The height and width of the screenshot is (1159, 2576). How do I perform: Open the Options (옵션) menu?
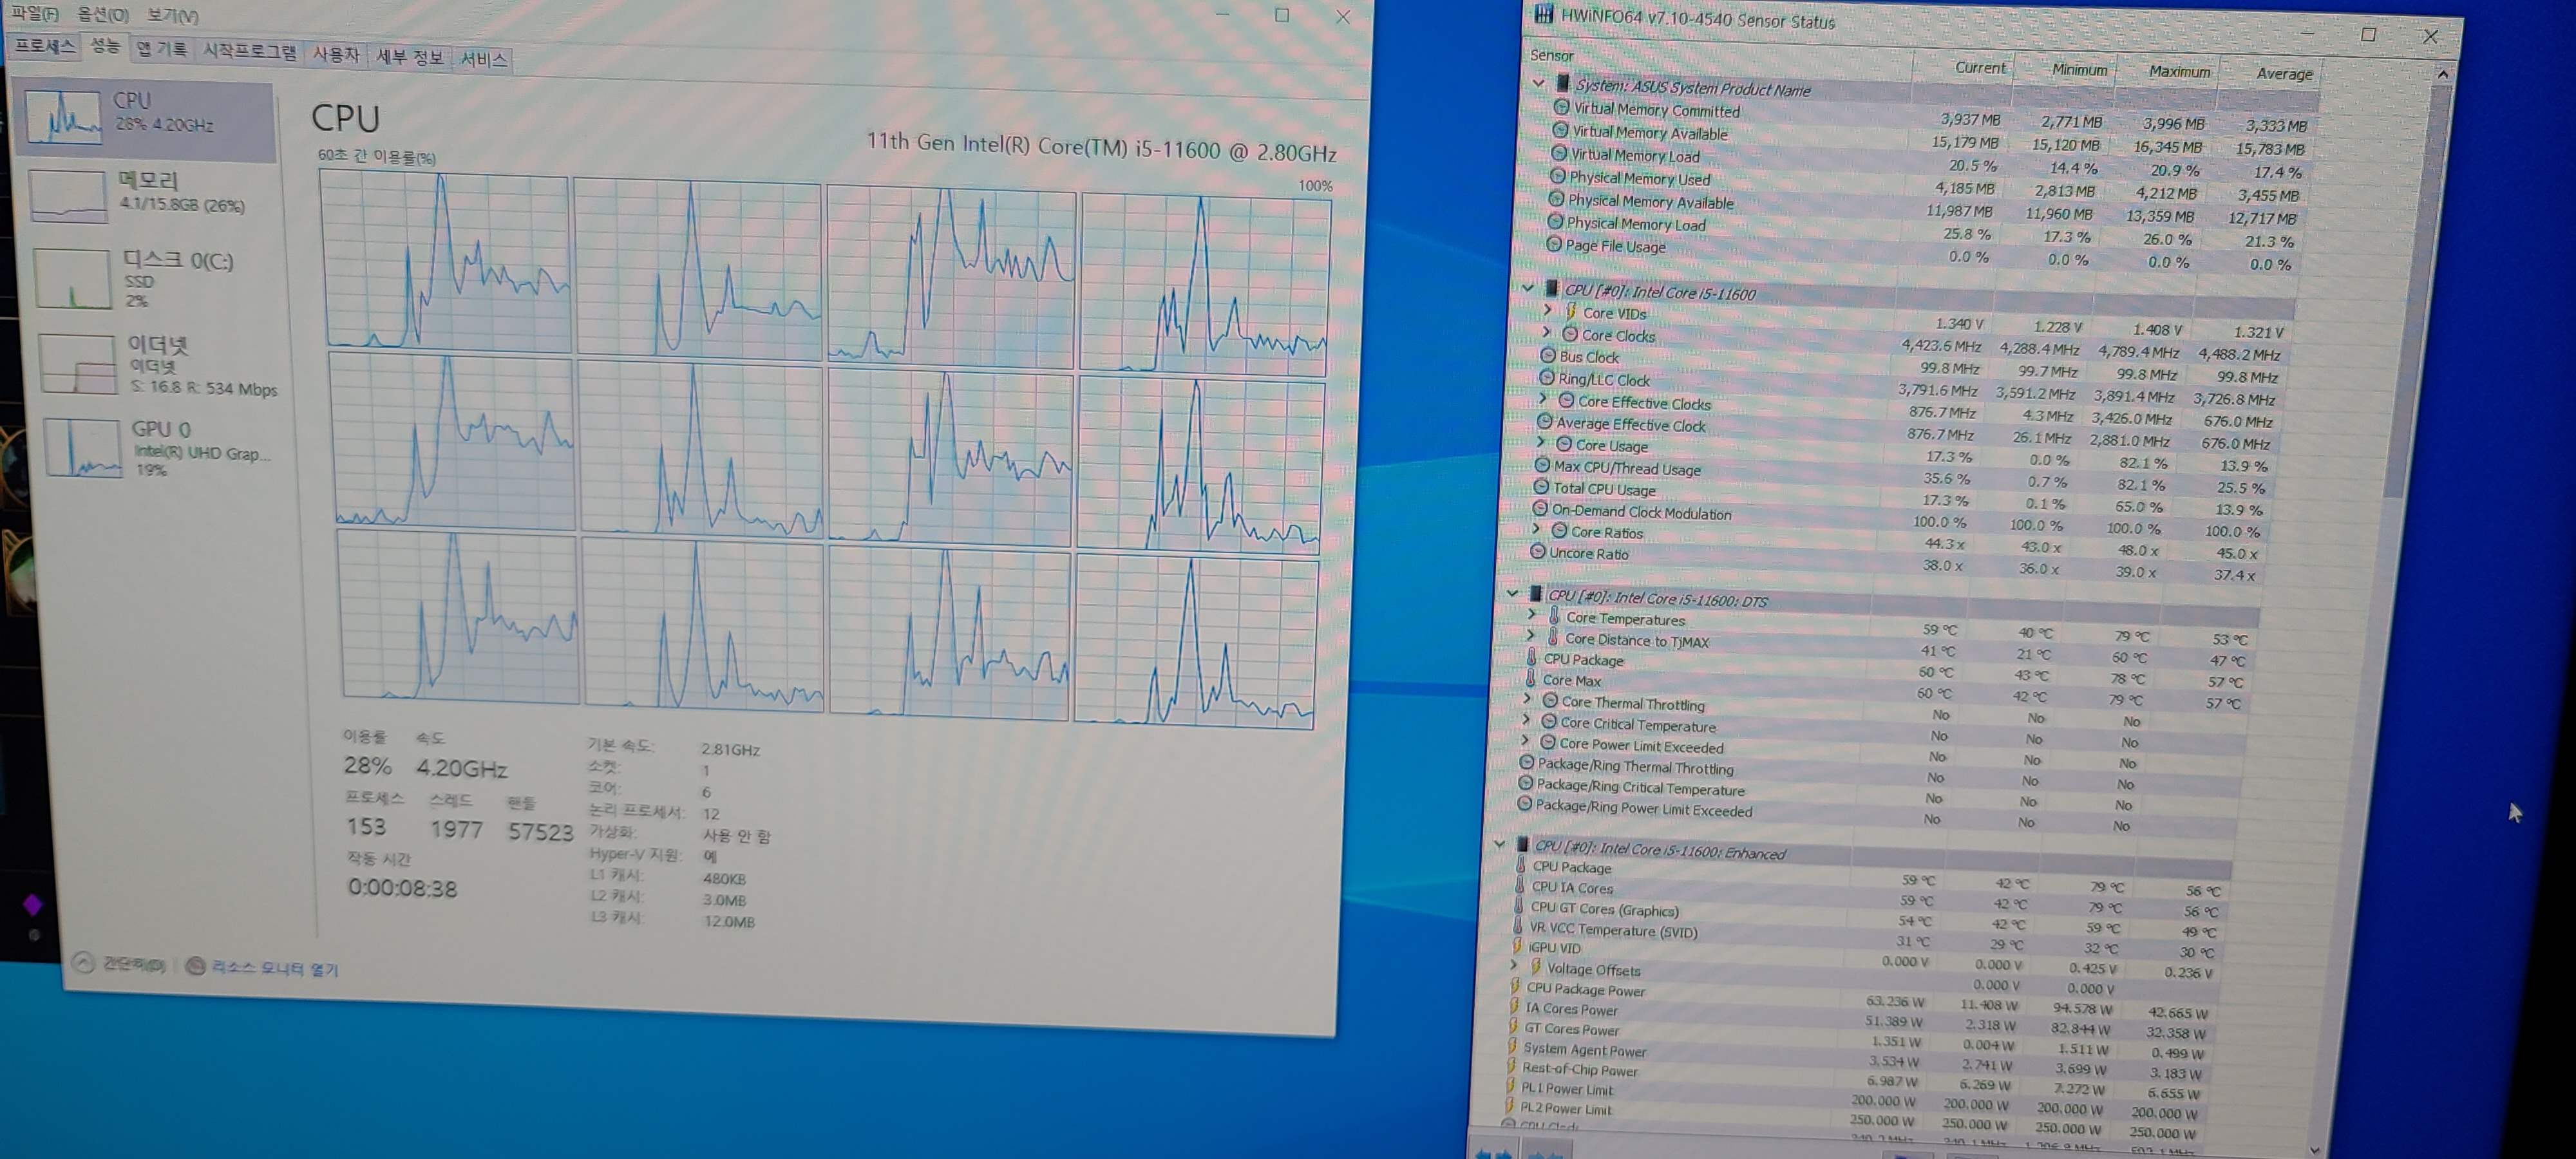[103, 15]
